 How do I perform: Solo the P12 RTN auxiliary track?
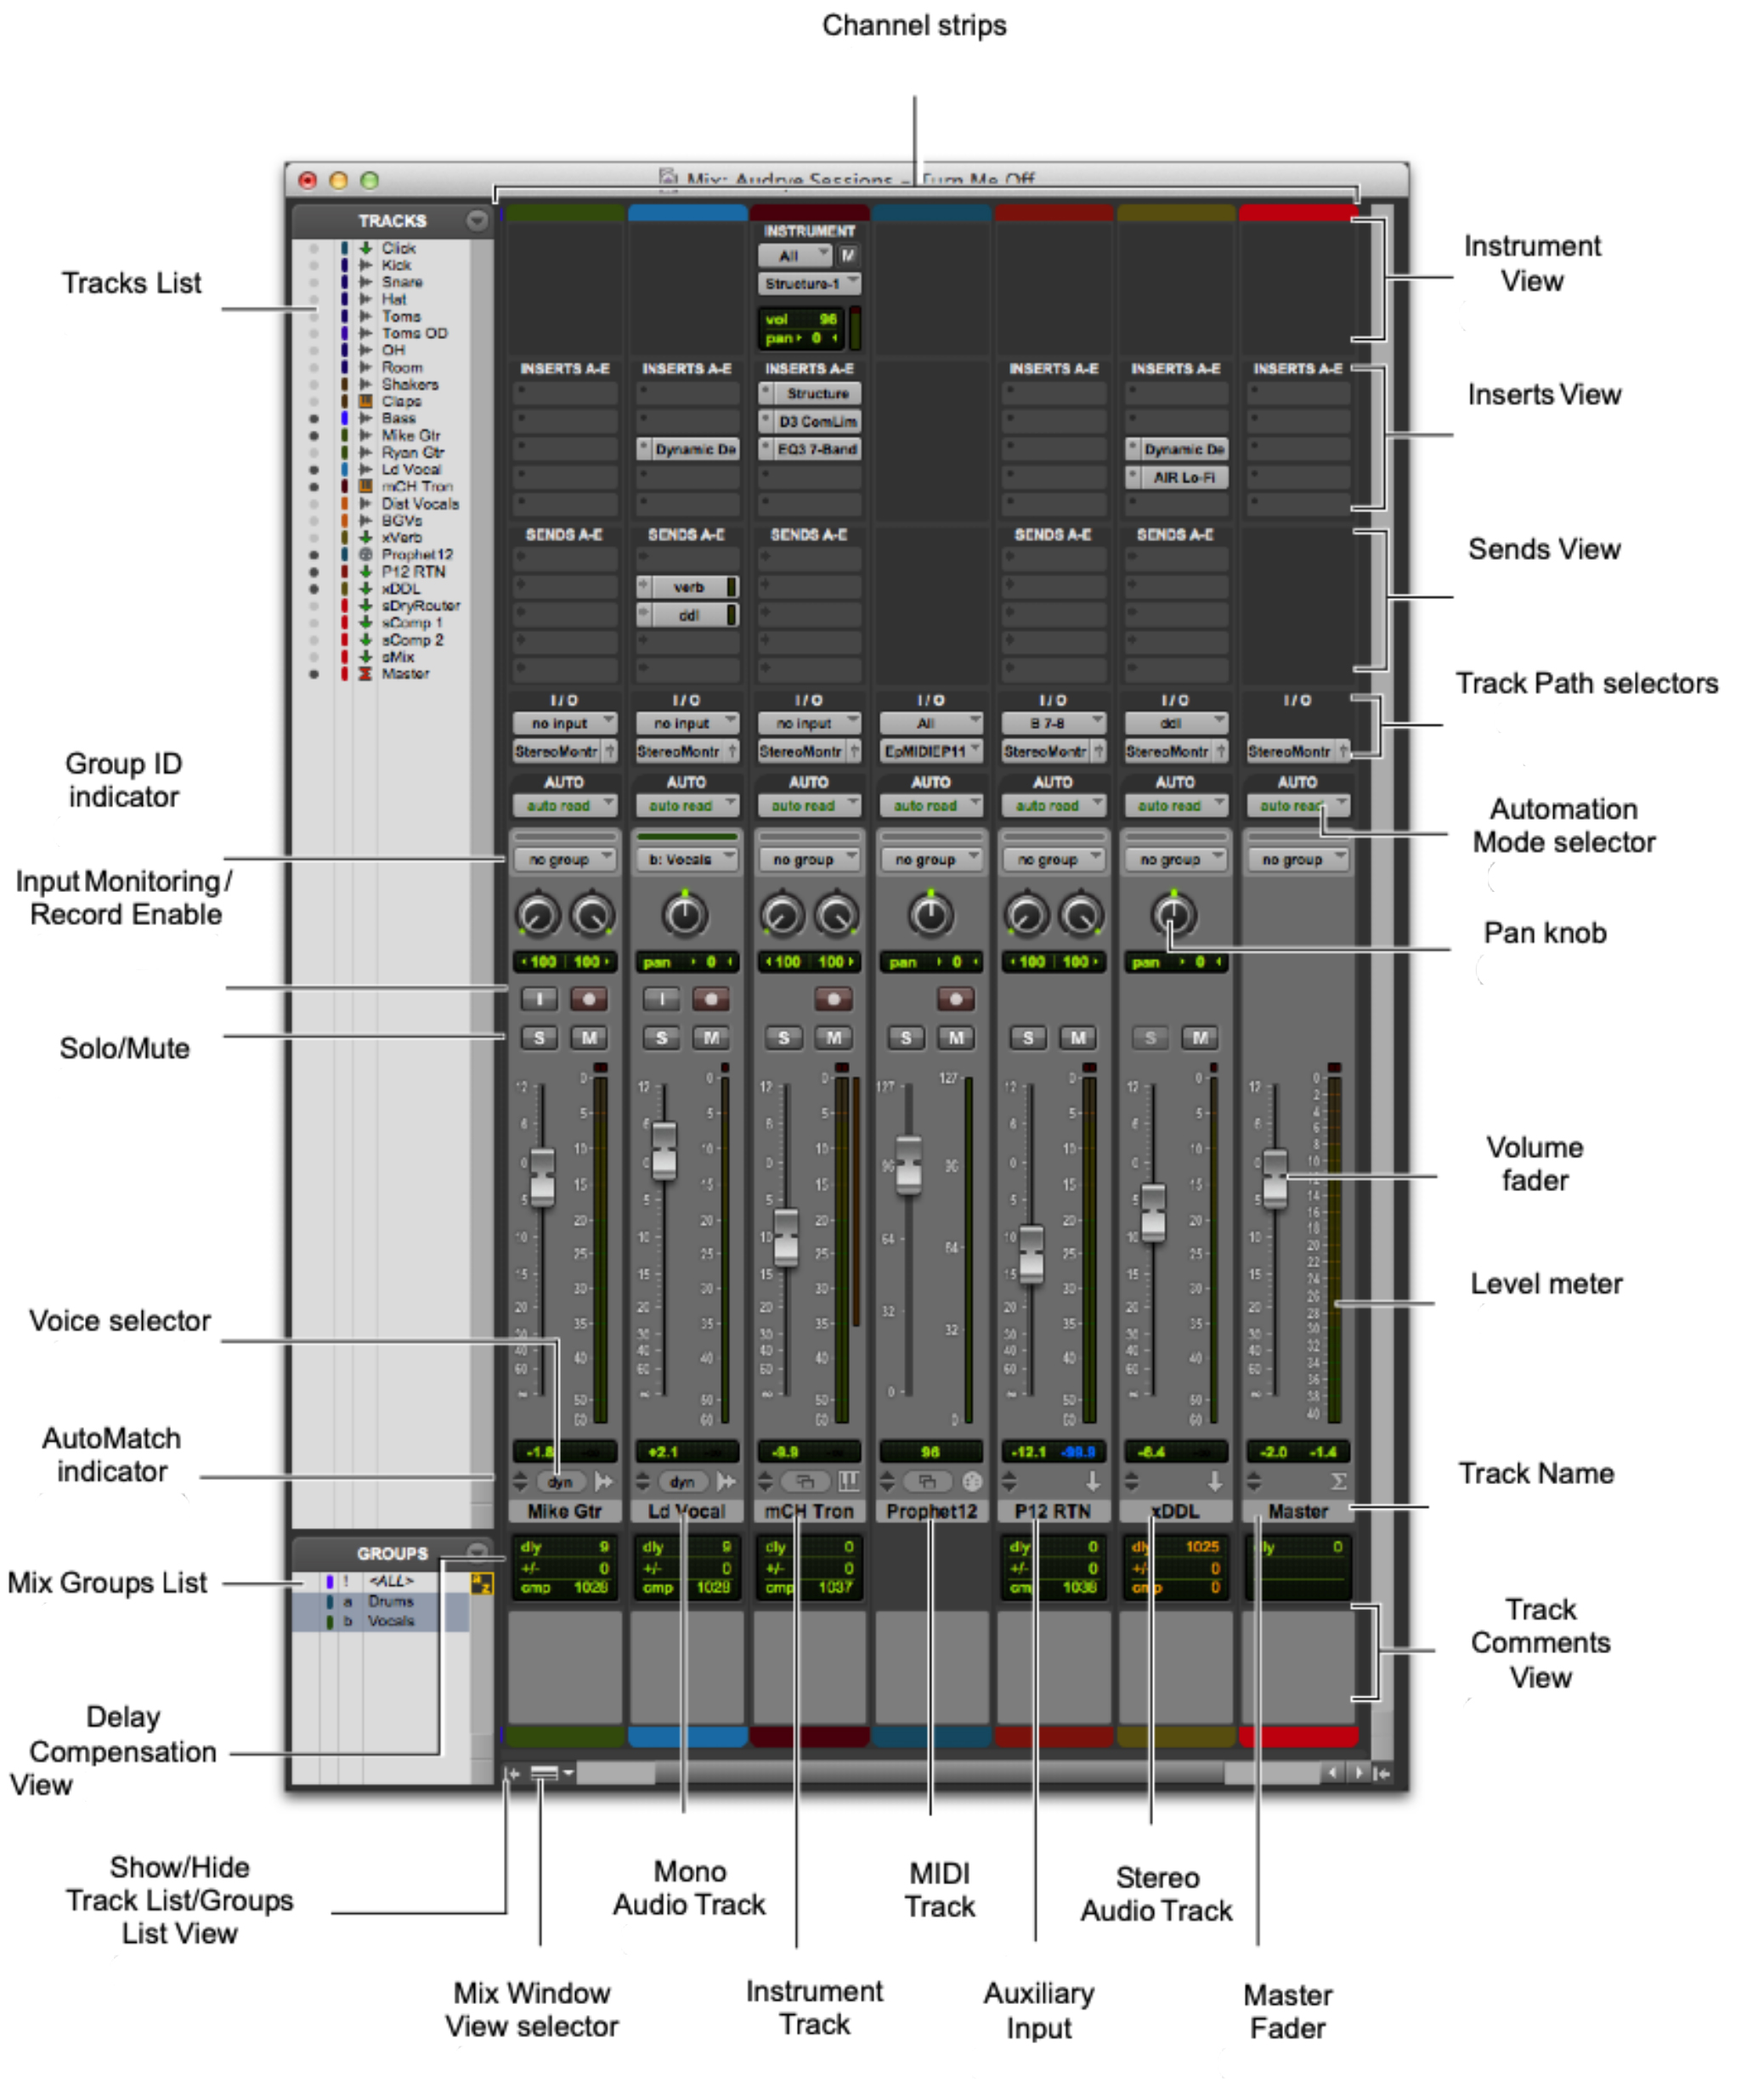point(1028,1037)
